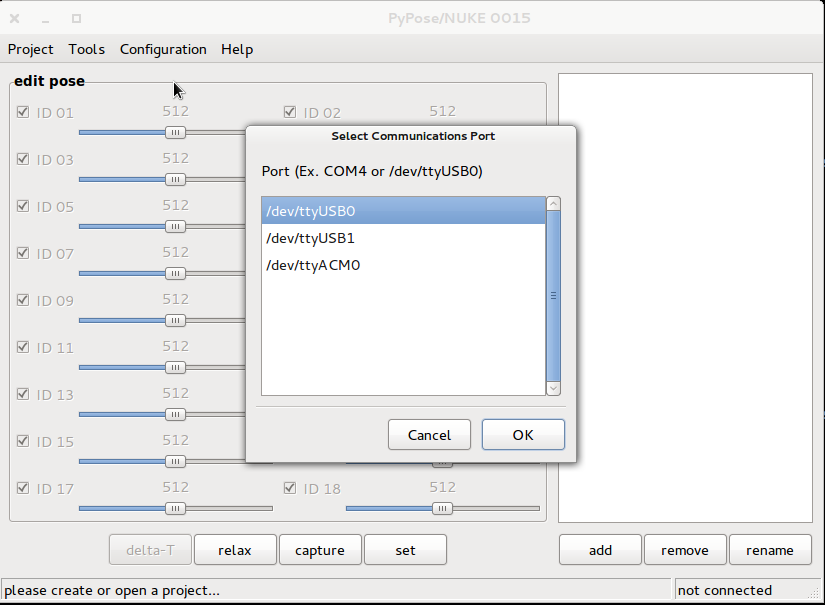Click the add pose button
Viewport: 825px width, 605px height.
(600, 550)
